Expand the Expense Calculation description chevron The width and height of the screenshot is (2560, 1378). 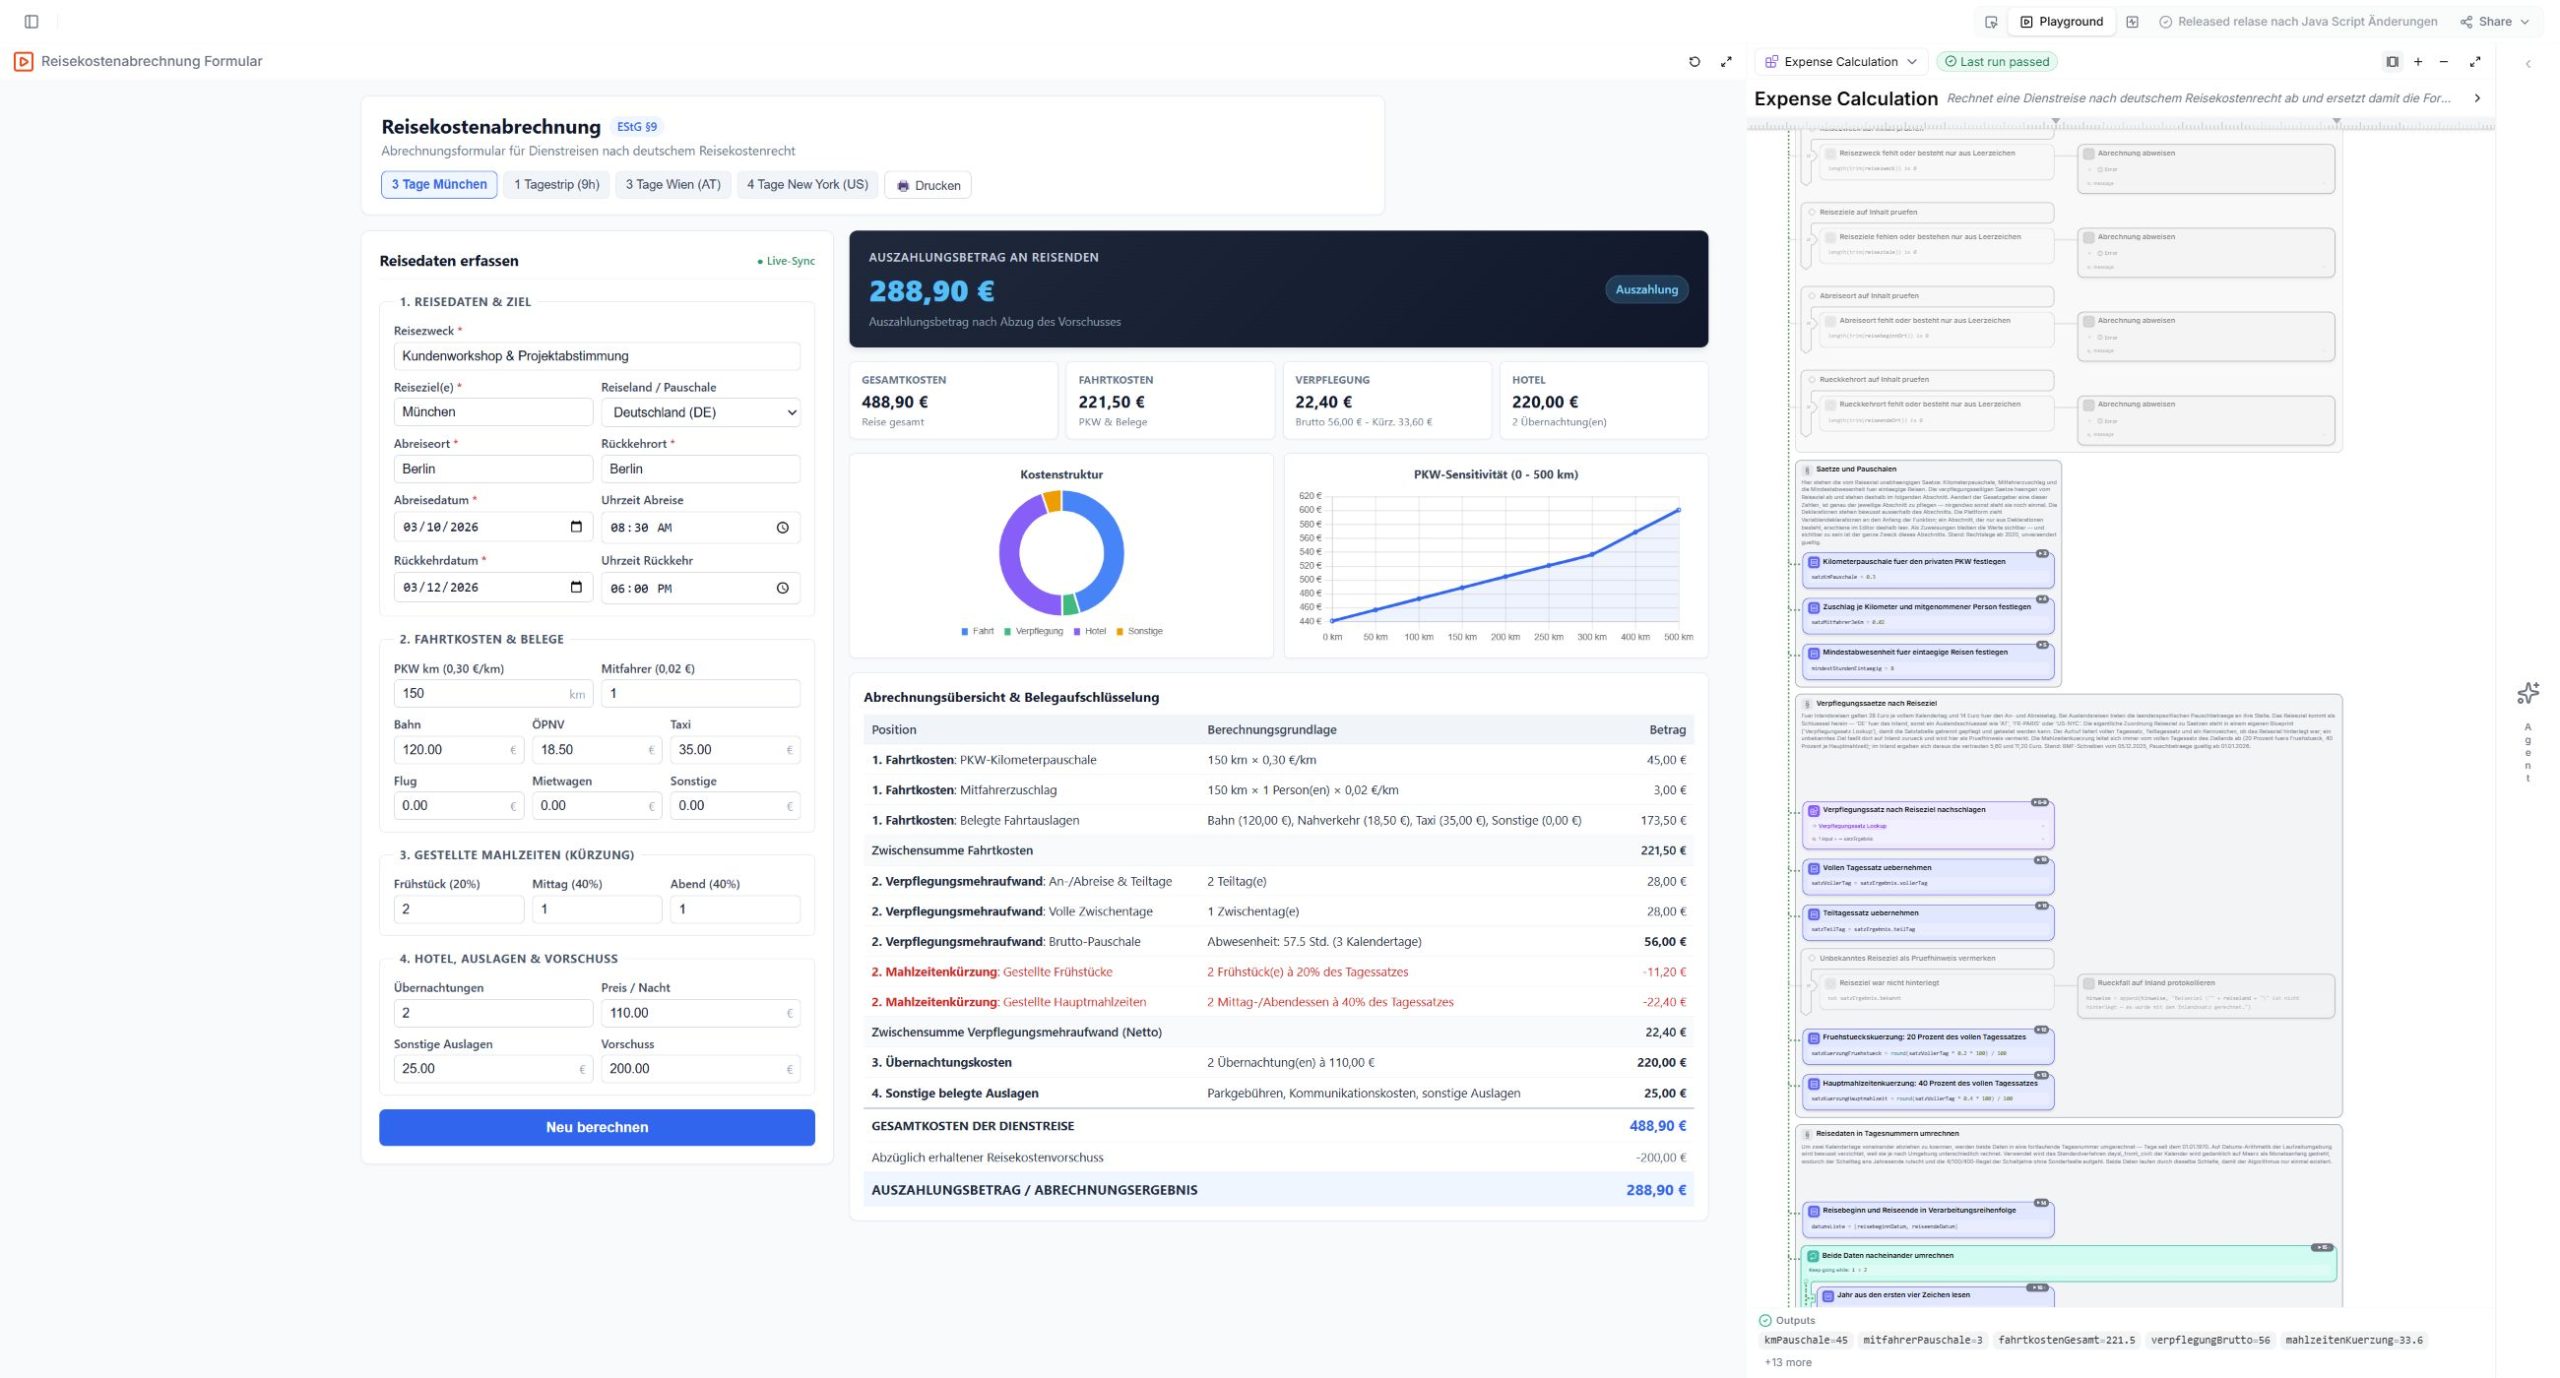[x=2477, y=98]
